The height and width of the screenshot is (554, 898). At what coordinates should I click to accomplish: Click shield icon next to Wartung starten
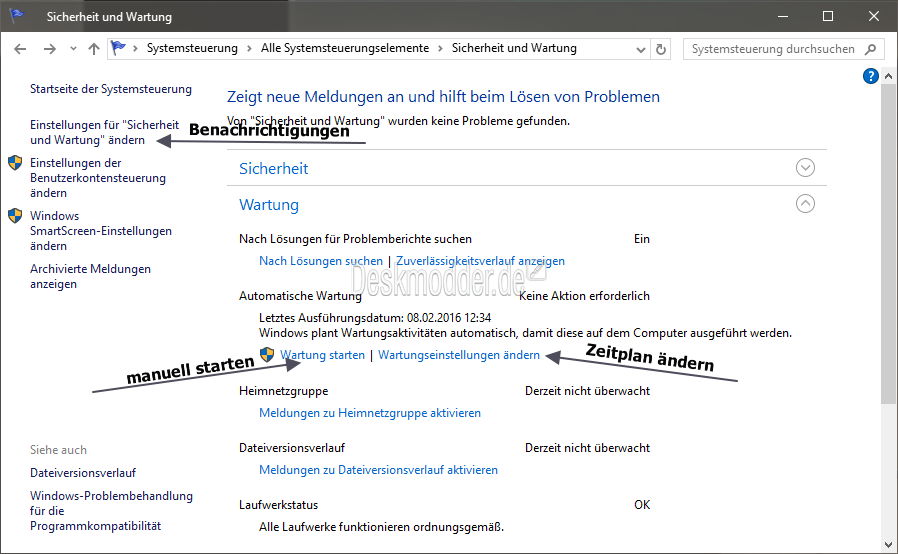click(267, 355)
